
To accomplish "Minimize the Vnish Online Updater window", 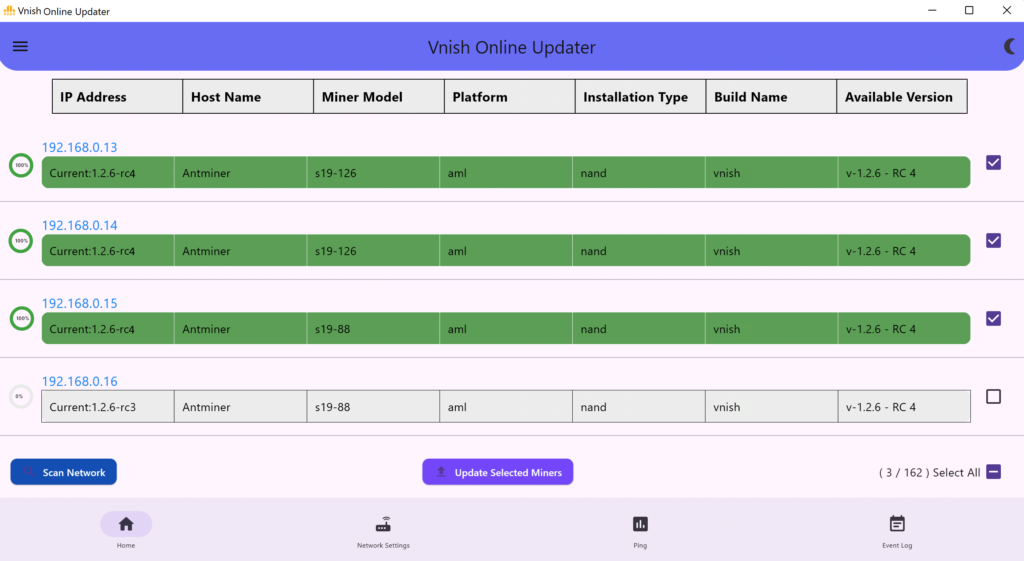I will [x=932, y=10].
